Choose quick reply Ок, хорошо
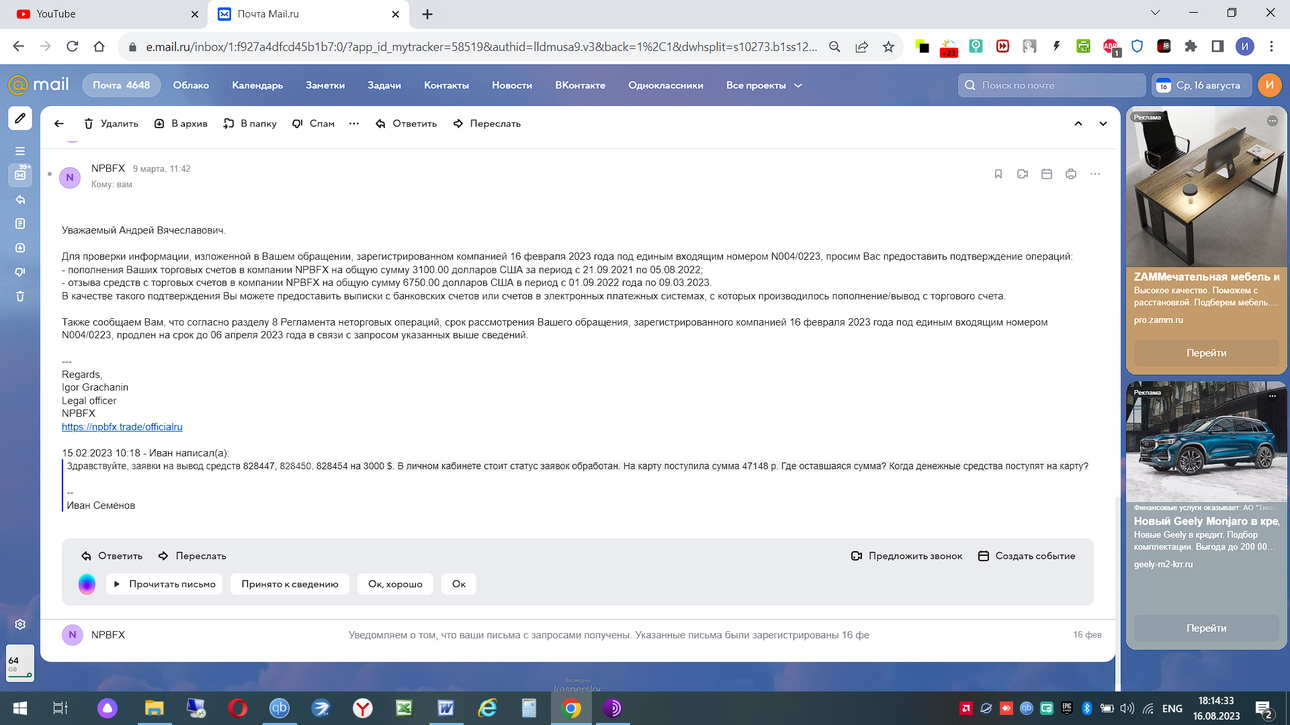 [x=395, y=584]
